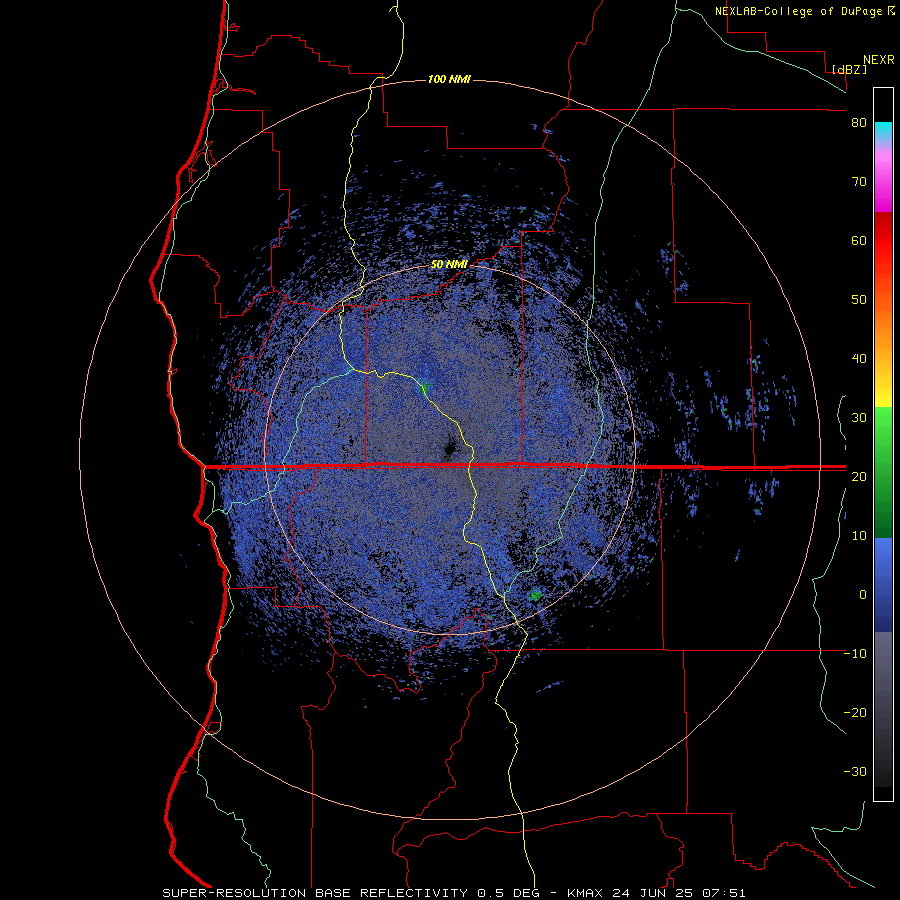The height and width of the screenshot is (900, 900).
Task: Click the dBZ unit label above the color bar
Action: pyautogui.click(x=849, y=69)
